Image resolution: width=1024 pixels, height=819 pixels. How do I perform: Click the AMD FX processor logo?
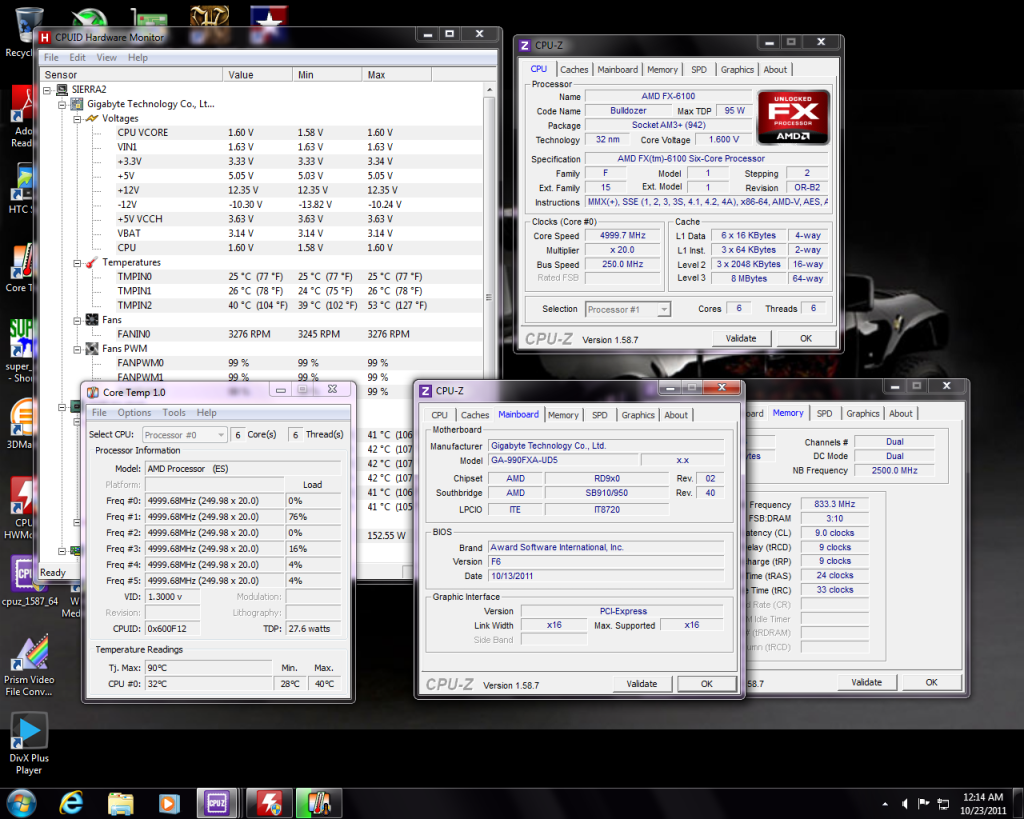(793, 118)
